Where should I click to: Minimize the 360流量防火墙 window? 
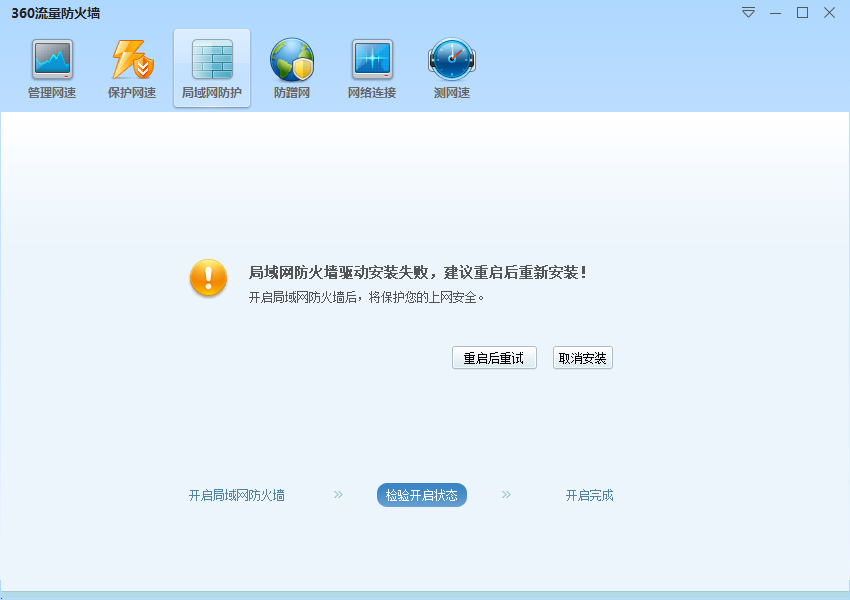pyautogui.click(x=775, y=13)
